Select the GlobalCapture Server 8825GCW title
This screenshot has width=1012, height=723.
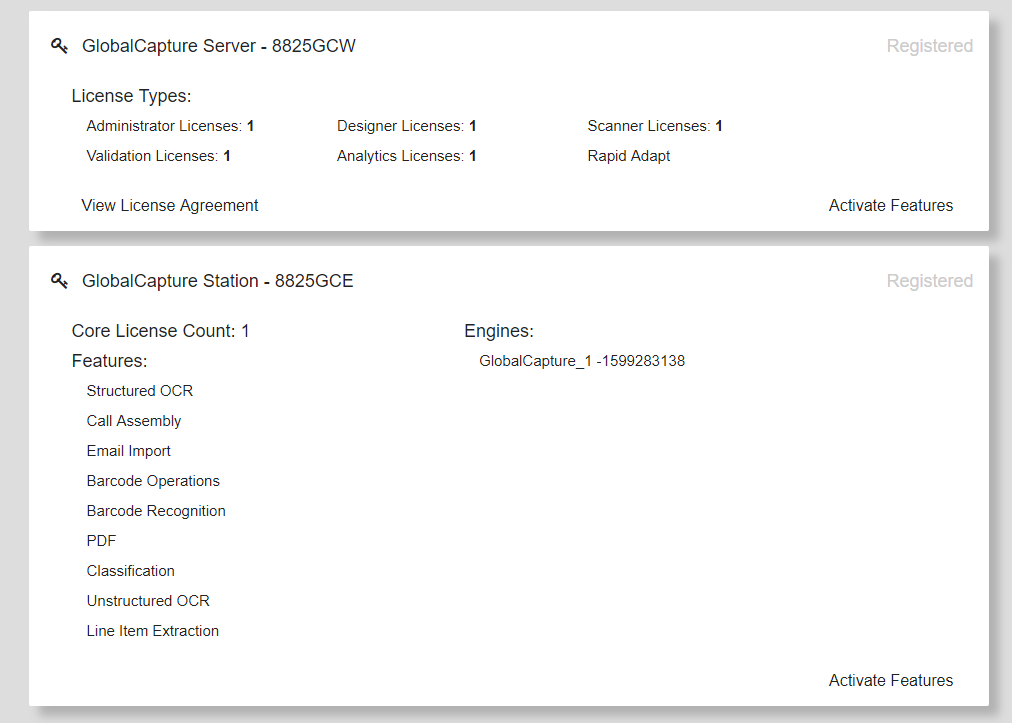click(x=218, y=45)
